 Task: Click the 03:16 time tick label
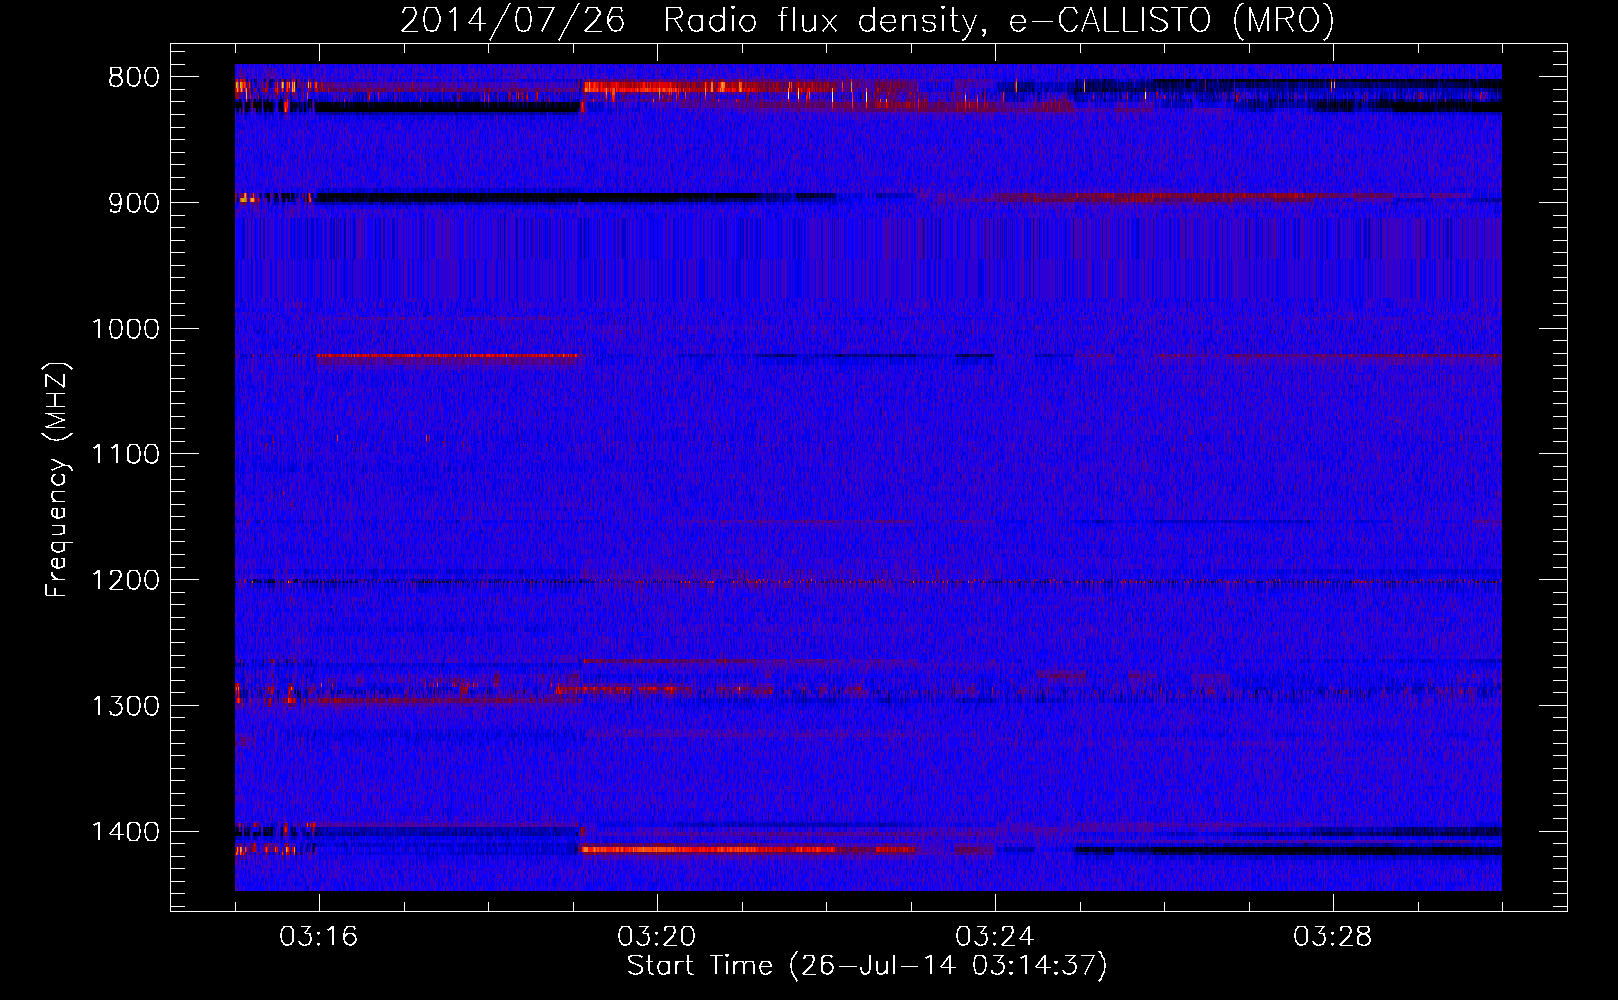pos(318,937)
